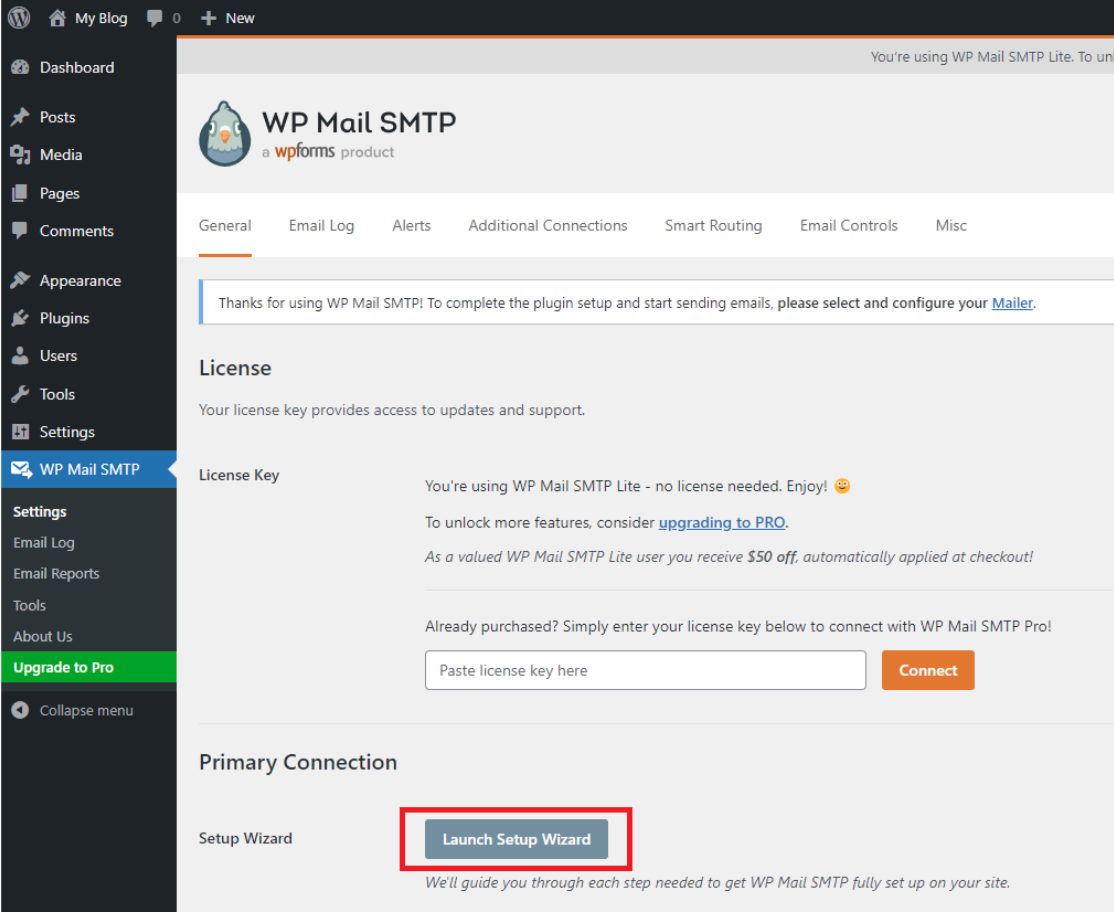Open Users menu item

click(58, 356)
